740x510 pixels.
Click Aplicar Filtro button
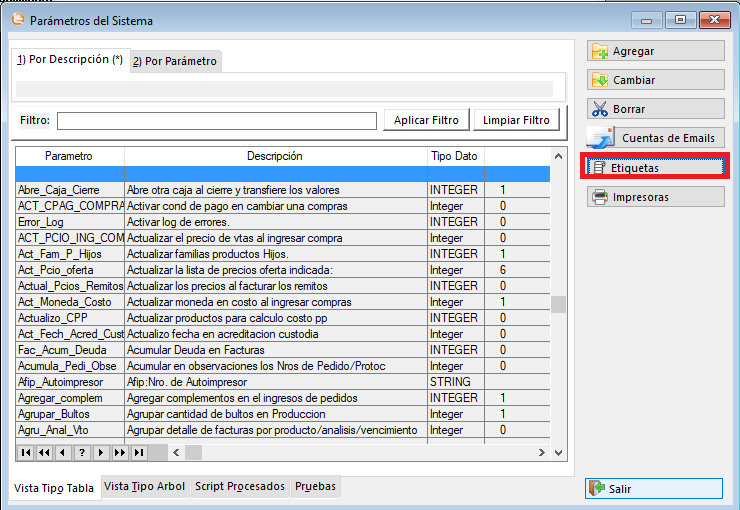click(x=426, y=120)
